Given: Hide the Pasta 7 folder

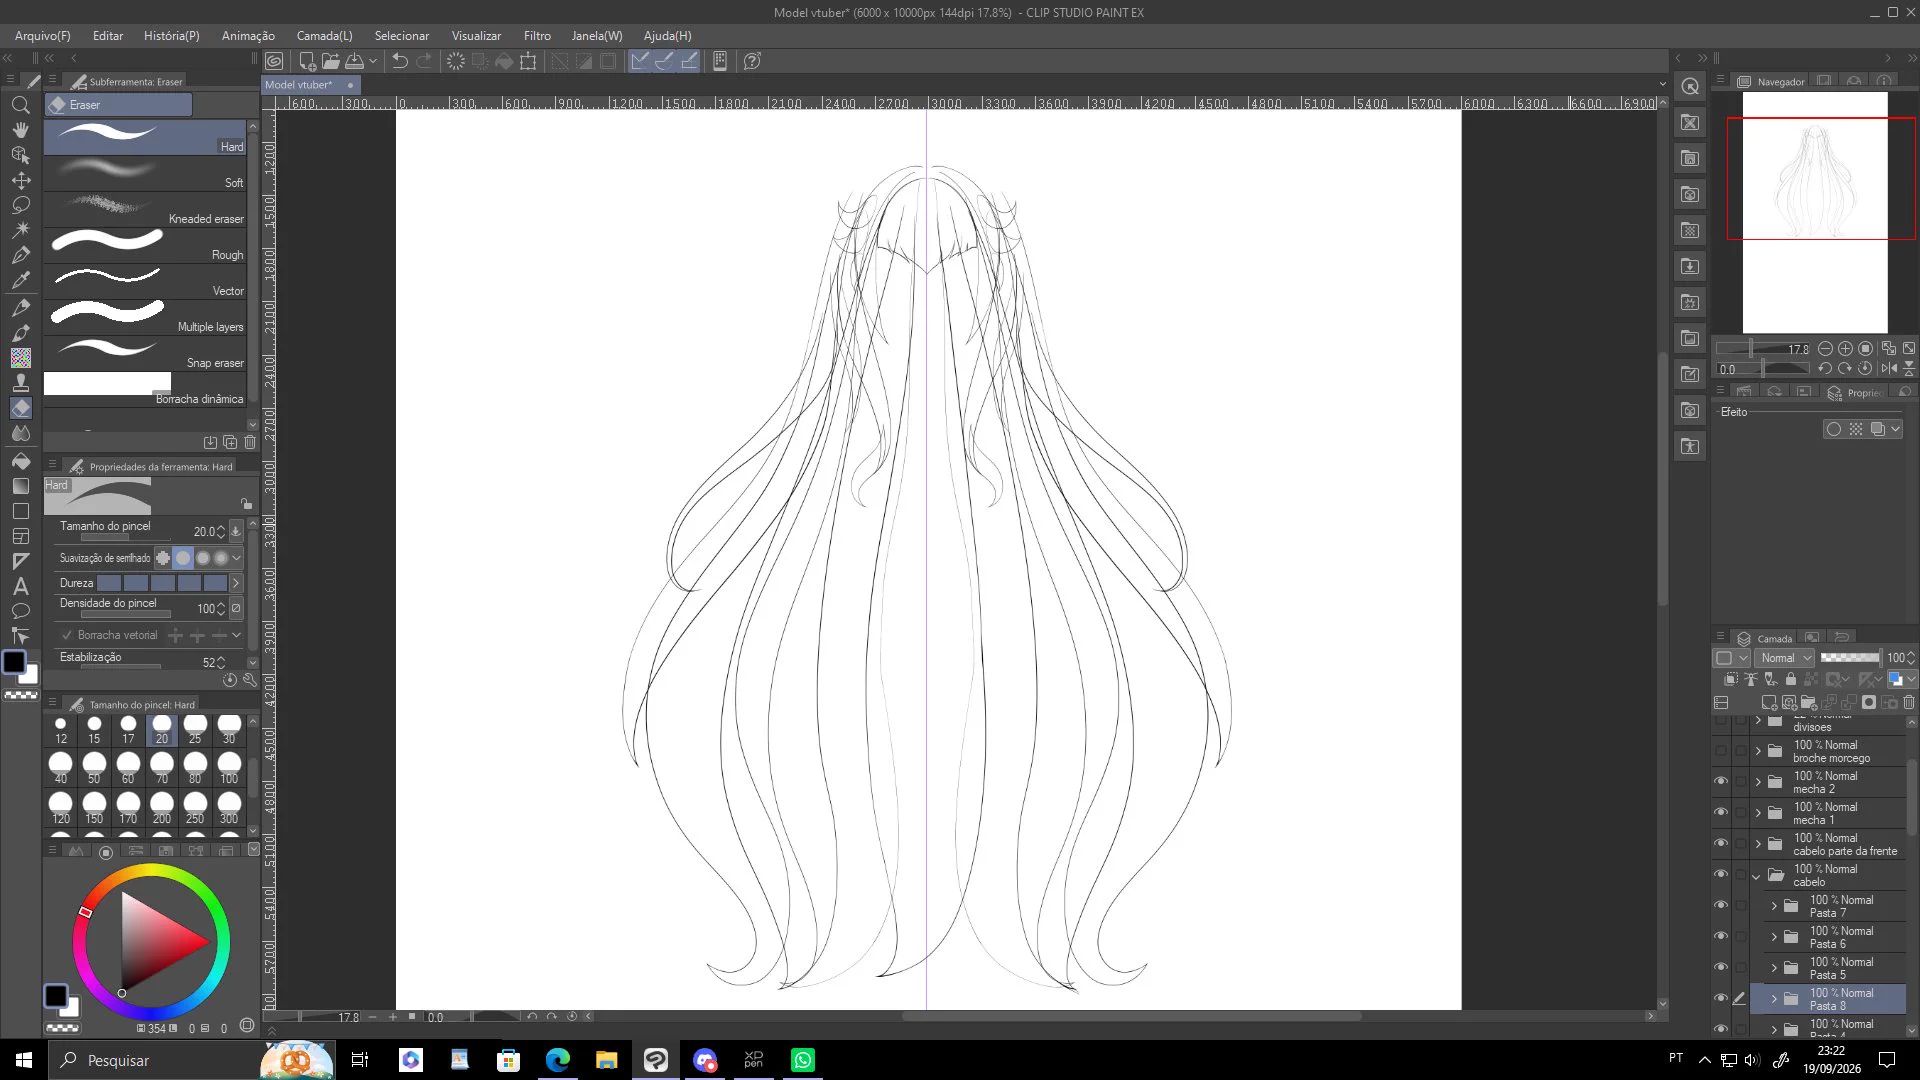Looking at the screenshot, I should coord(1721,906).
